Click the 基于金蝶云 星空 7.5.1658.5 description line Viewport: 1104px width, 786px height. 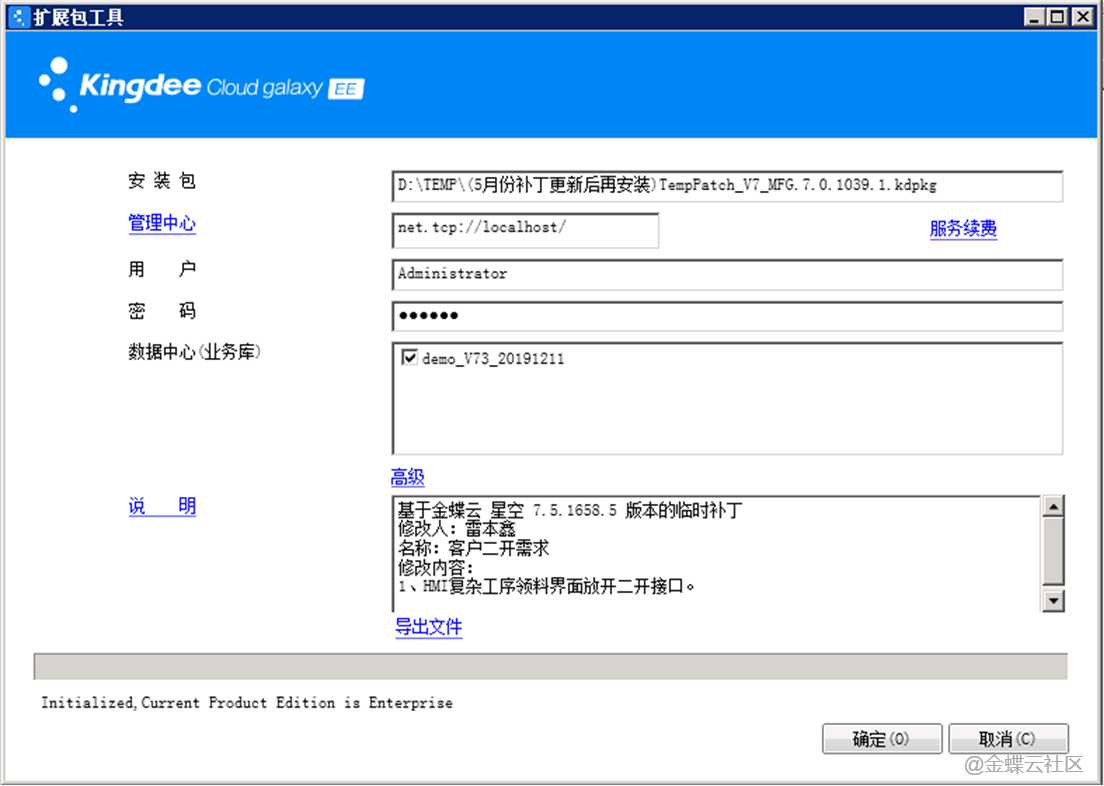(x=570, y=510)
